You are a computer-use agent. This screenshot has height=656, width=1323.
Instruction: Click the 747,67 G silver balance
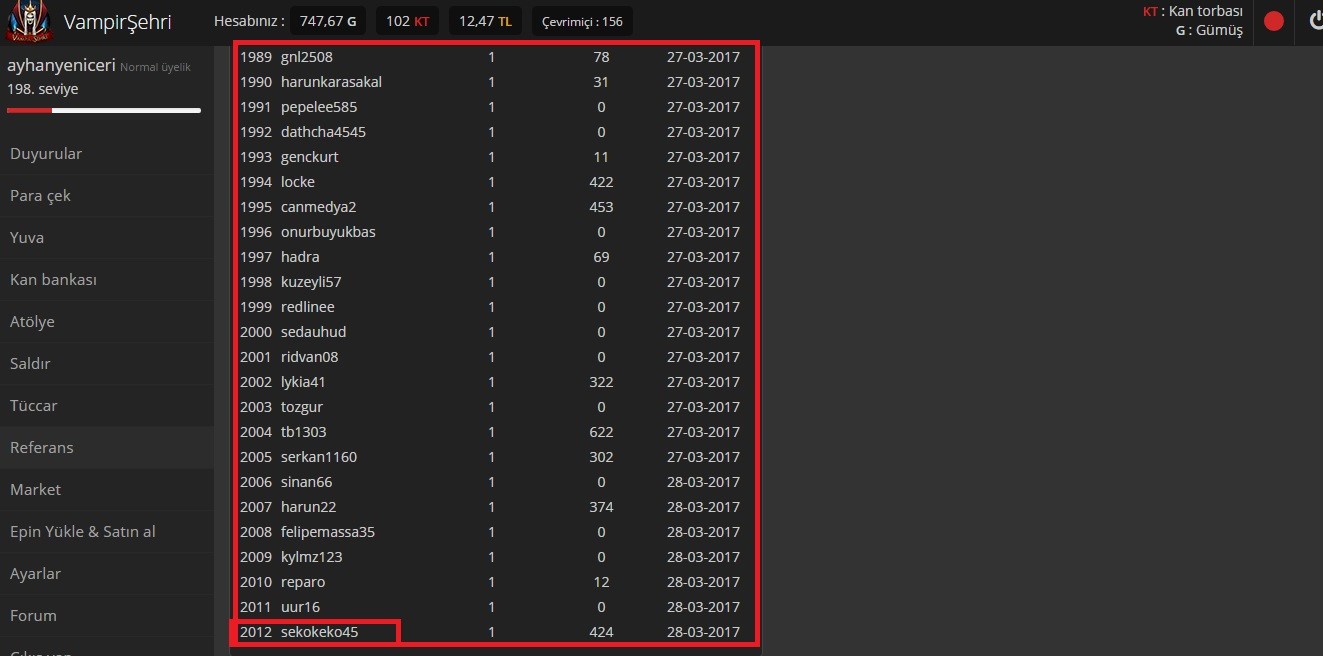click(x=329, y=21)
